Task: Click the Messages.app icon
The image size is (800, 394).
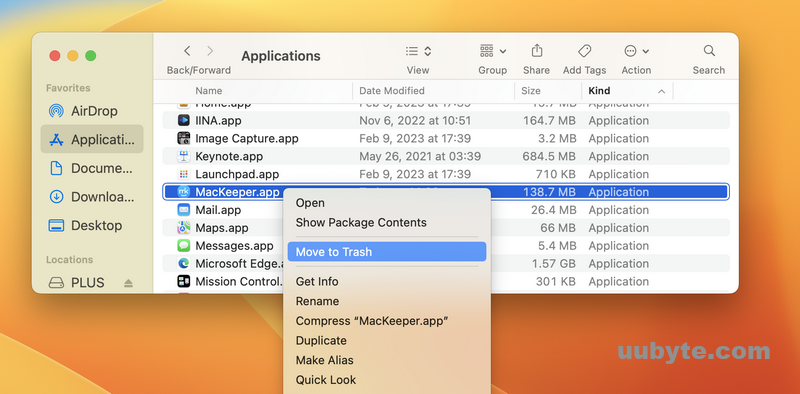Action: 184,245
